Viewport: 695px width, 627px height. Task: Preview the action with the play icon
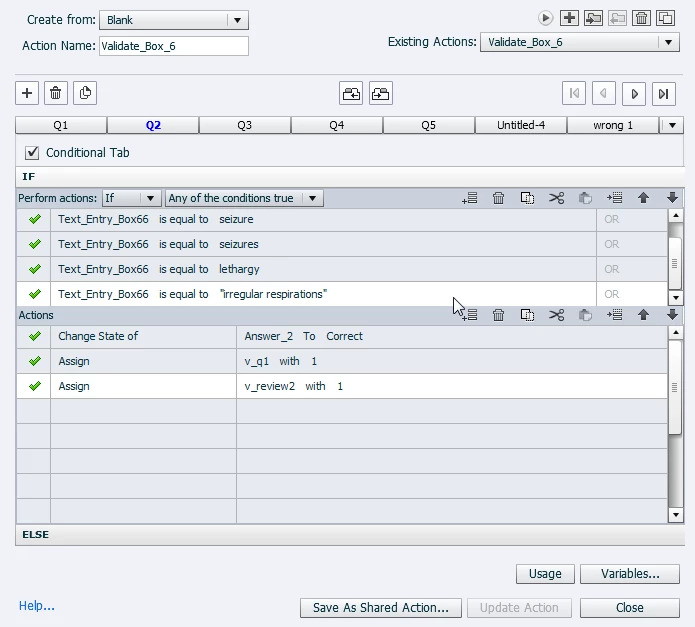(545, 18)
